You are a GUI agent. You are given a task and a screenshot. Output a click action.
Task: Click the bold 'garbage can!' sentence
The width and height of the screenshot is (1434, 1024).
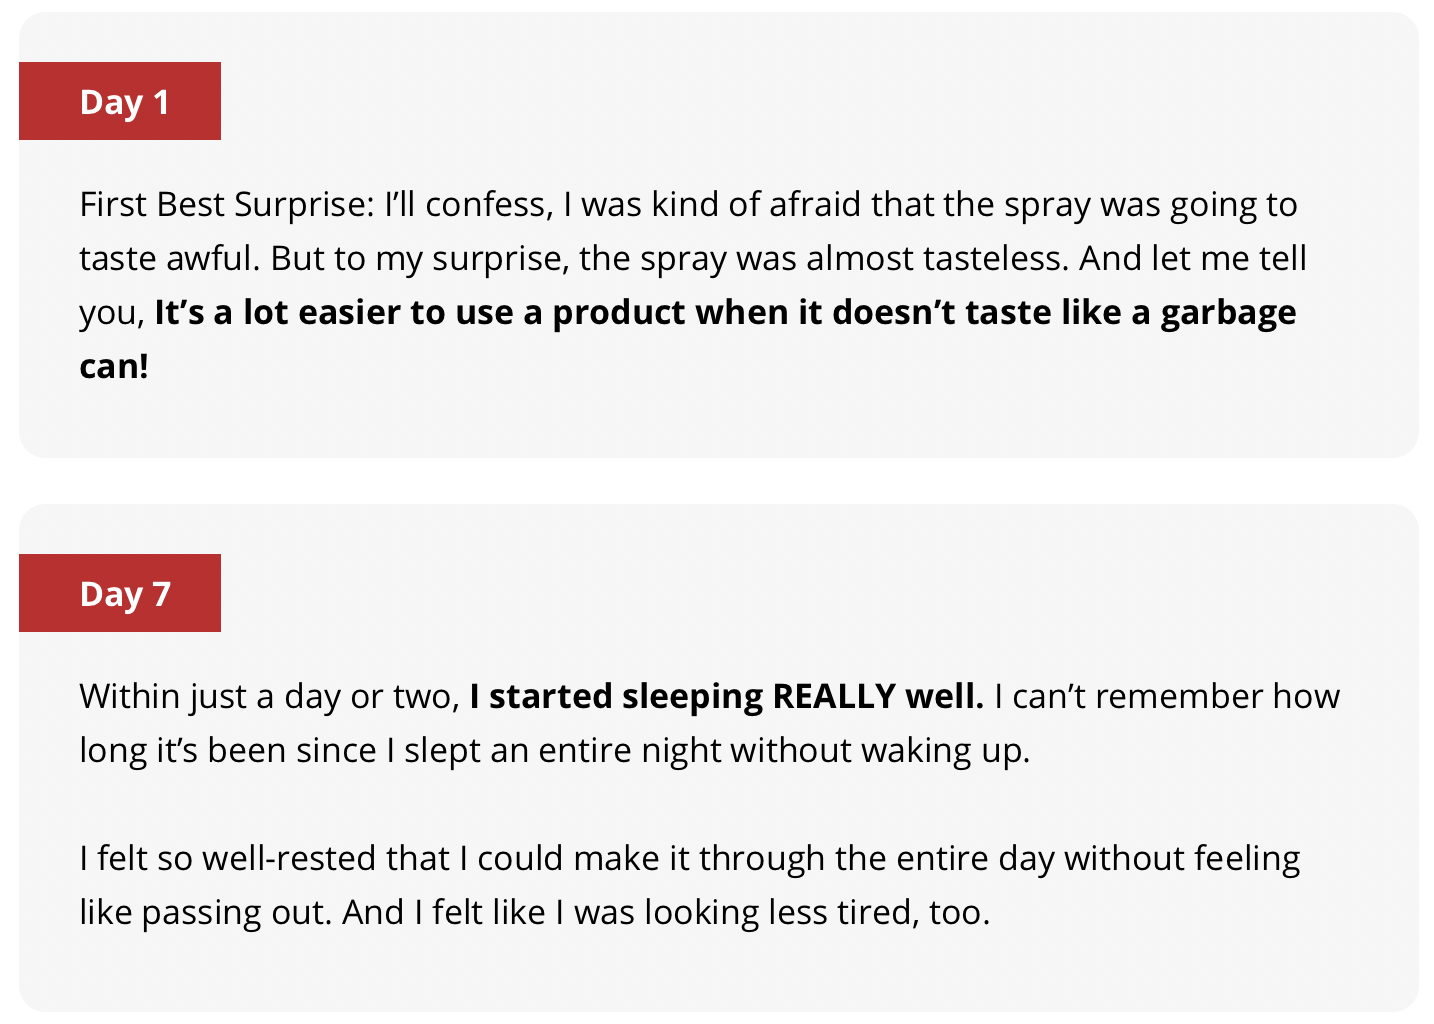(688, 339)
